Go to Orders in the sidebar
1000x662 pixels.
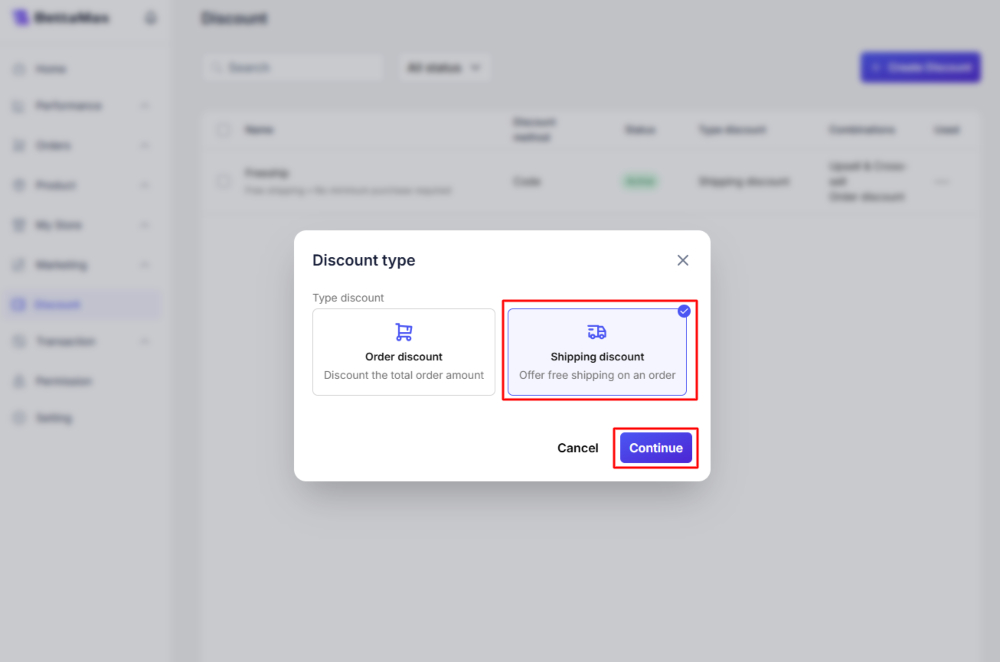[54, 146]
